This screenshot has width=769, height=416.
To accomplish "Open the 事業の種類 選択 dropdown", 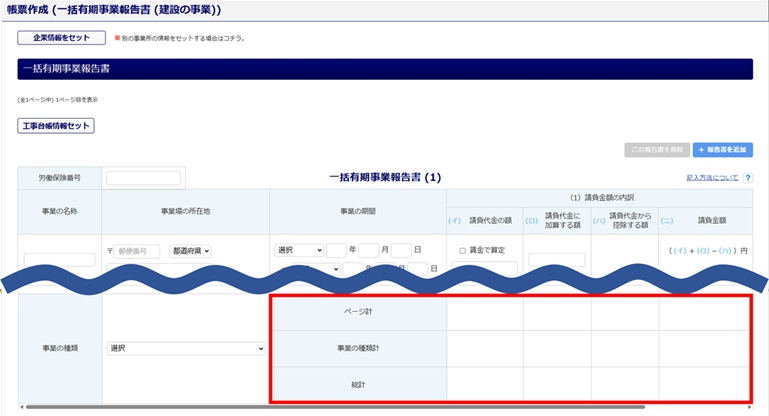I will coord(186,348).
